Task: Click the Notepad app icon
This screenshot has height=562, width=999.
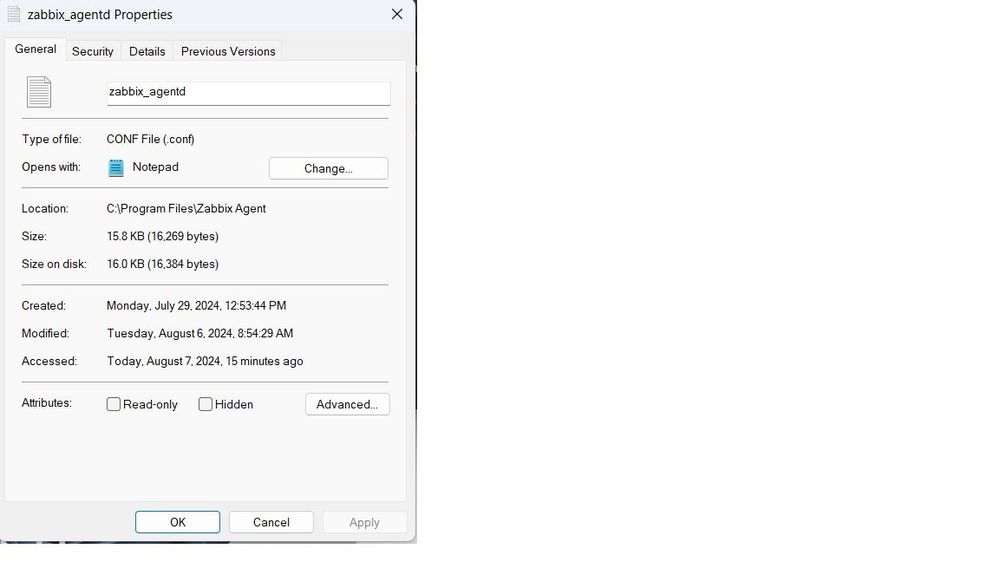Action: (x=116, y=168)
